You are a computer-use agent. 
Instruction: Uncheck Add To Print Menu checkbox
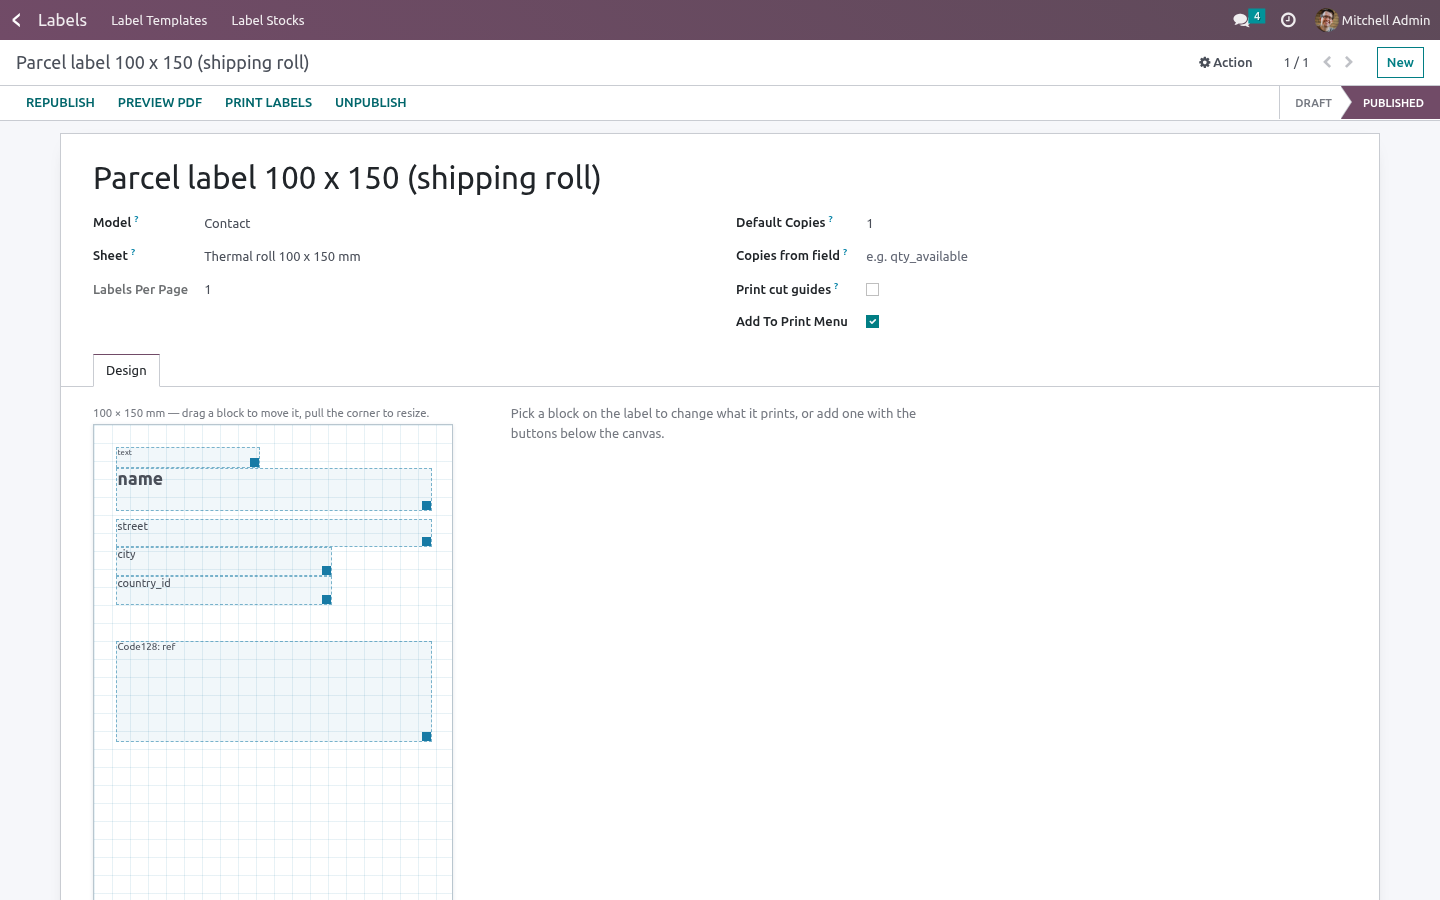point(872,321)
